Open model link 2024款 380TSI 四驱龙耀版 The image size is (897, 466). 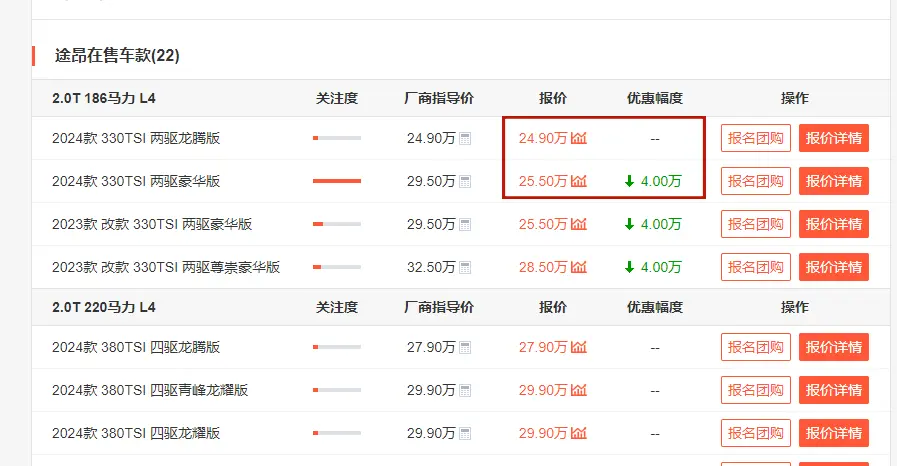point(136,433)
